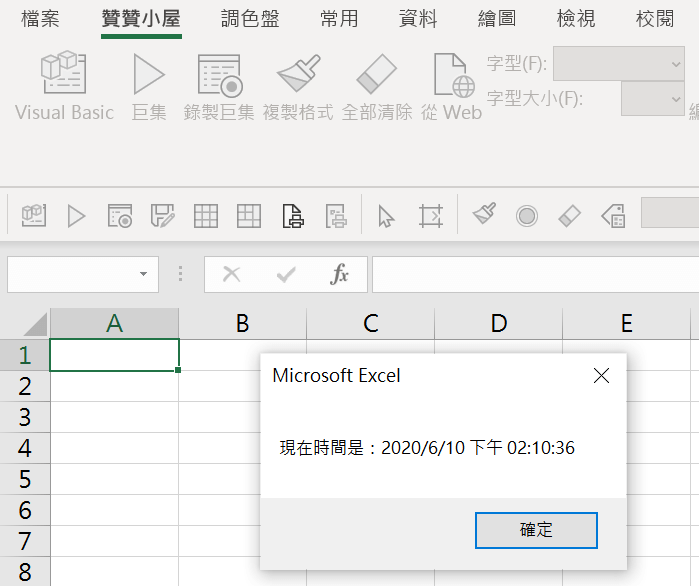Click the Microsoft Excel dialog title
This screenshot has height=586, width=699.
(337, 376)
